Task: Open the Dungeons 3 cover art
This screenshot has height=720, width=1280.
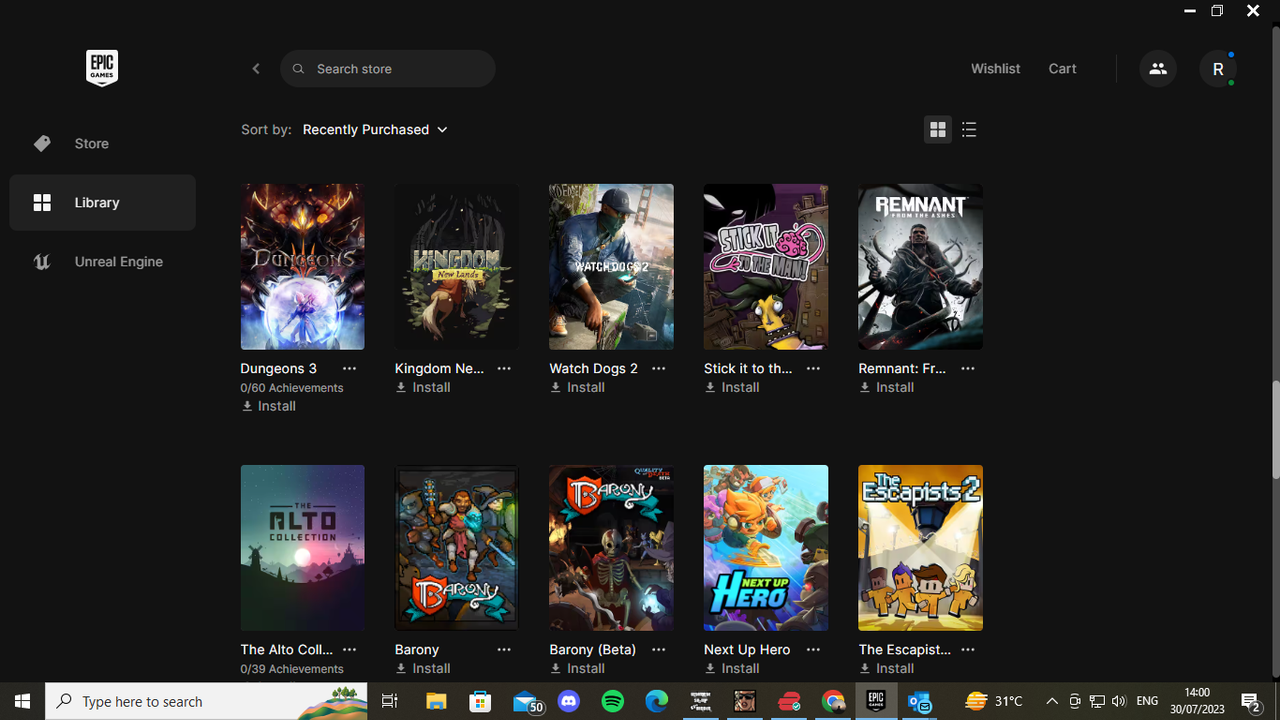Action: 302,267
